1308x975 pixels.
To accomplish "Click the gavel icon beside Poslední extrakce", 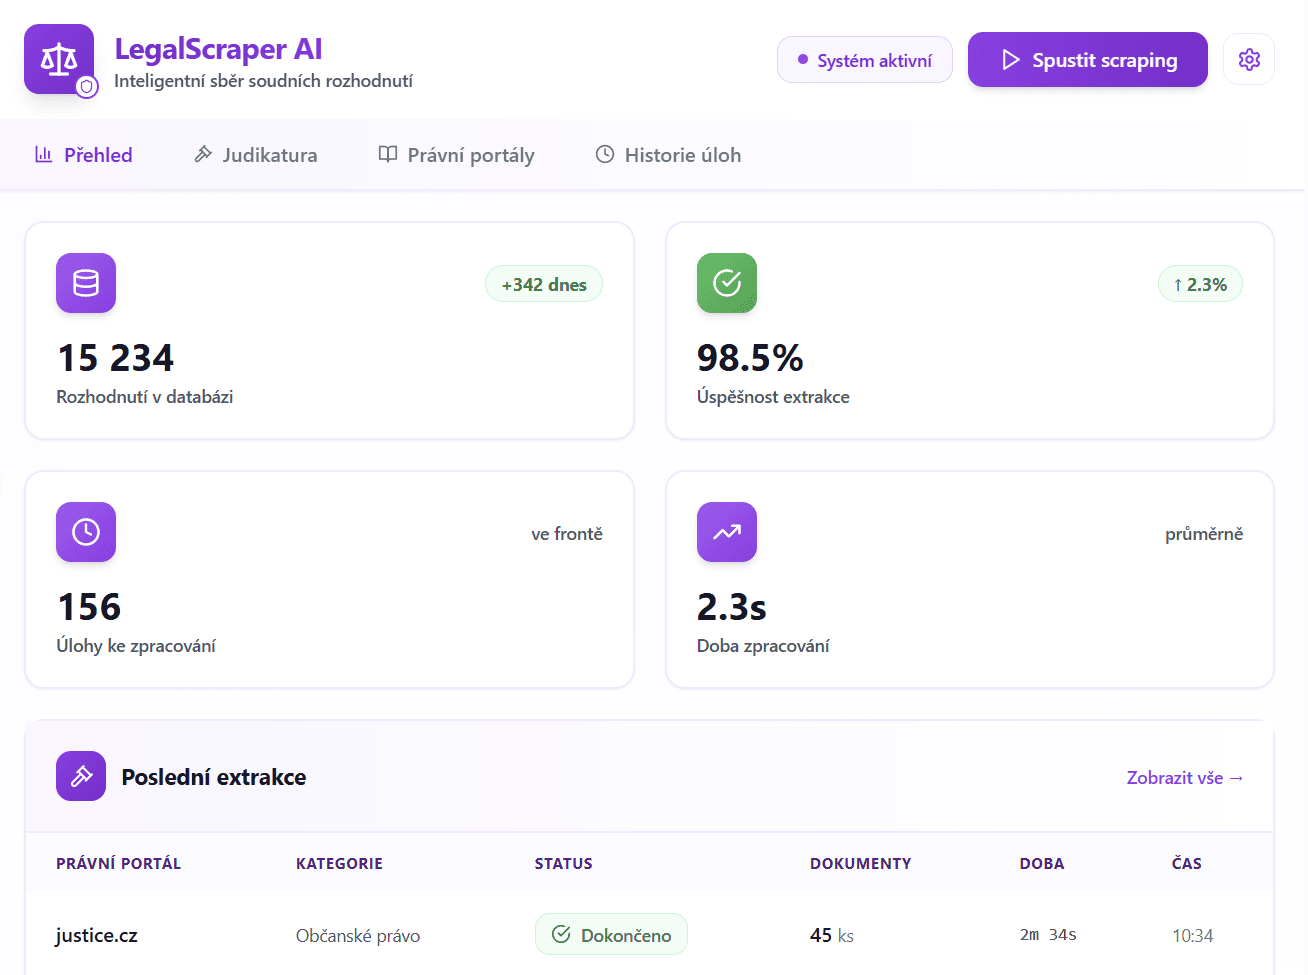I will click(x=81, y=776).
